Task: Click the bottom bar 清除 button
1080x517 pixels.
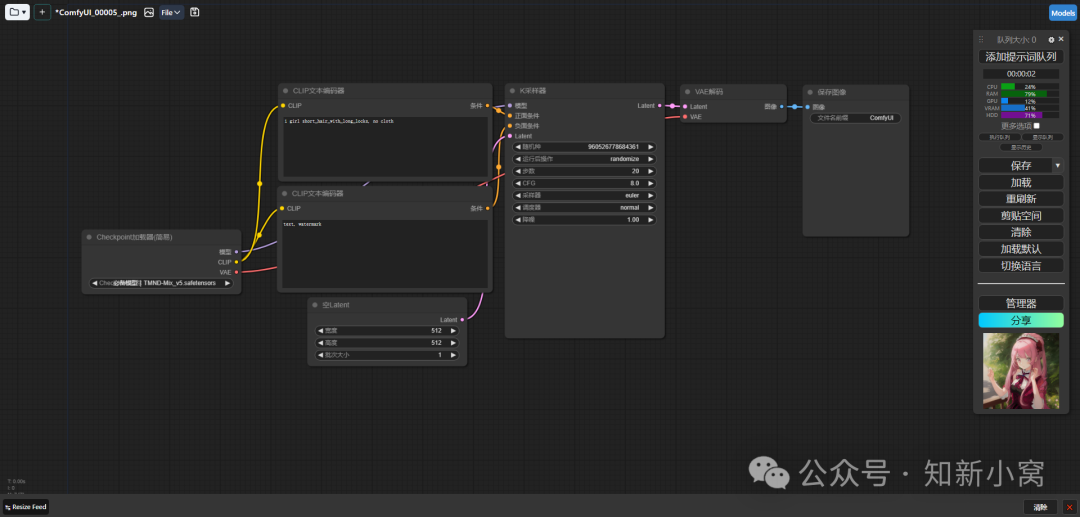Action: coord(1040,507)
